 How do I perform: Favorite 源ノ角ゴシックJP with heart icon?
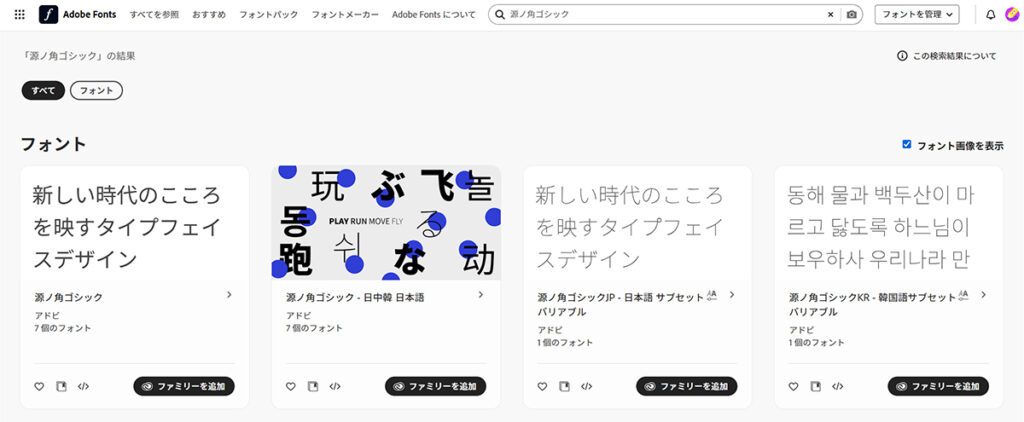click(x=542, y=387)
